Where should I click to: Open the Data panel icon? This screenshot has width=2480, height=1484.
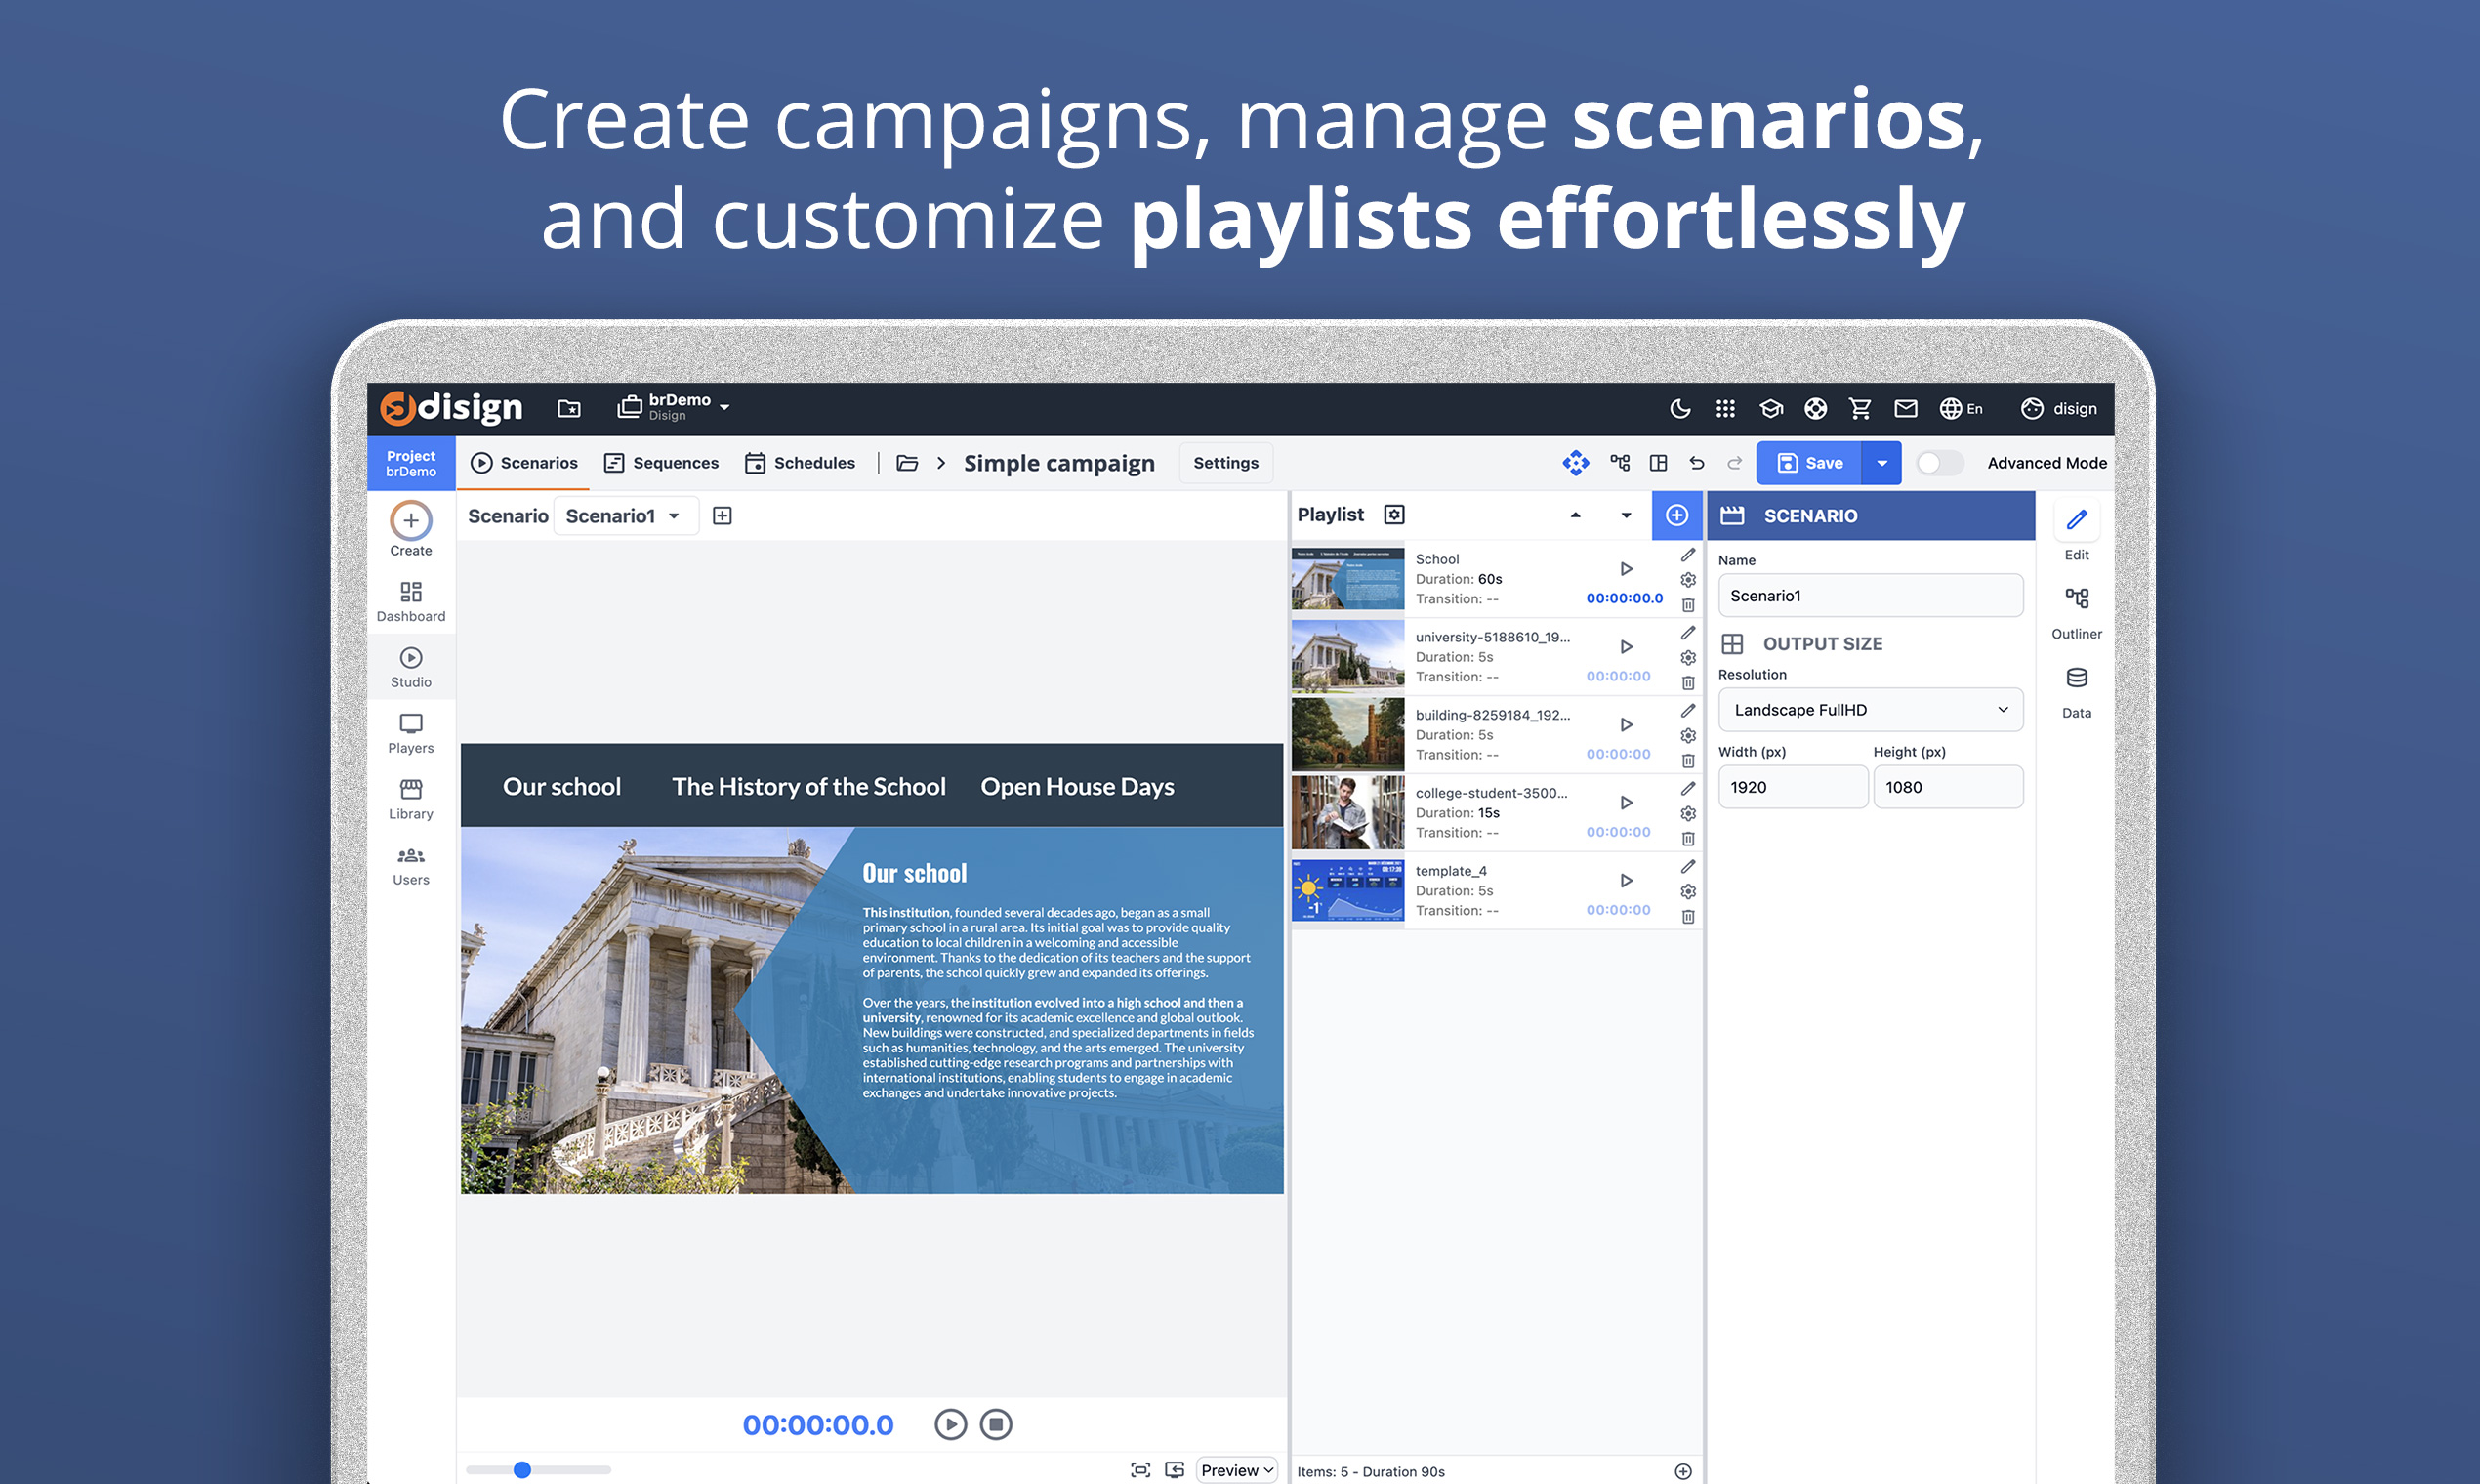(x=2076, y=678)
